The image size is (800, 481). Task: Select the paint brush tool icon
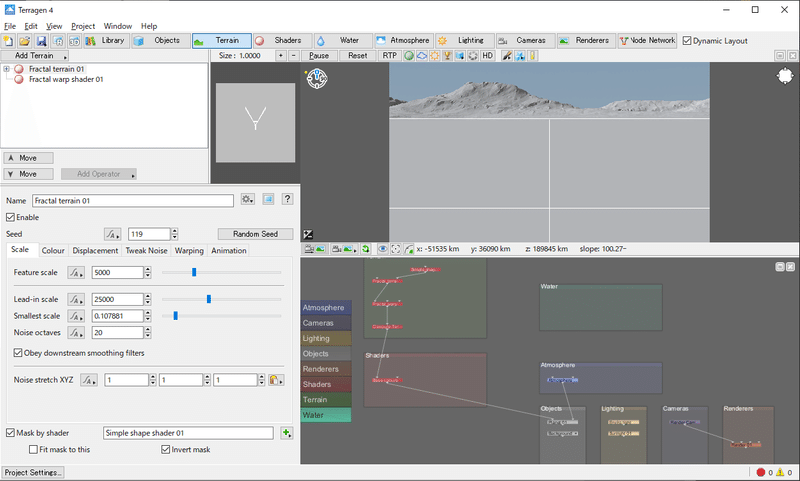point(507,56)
